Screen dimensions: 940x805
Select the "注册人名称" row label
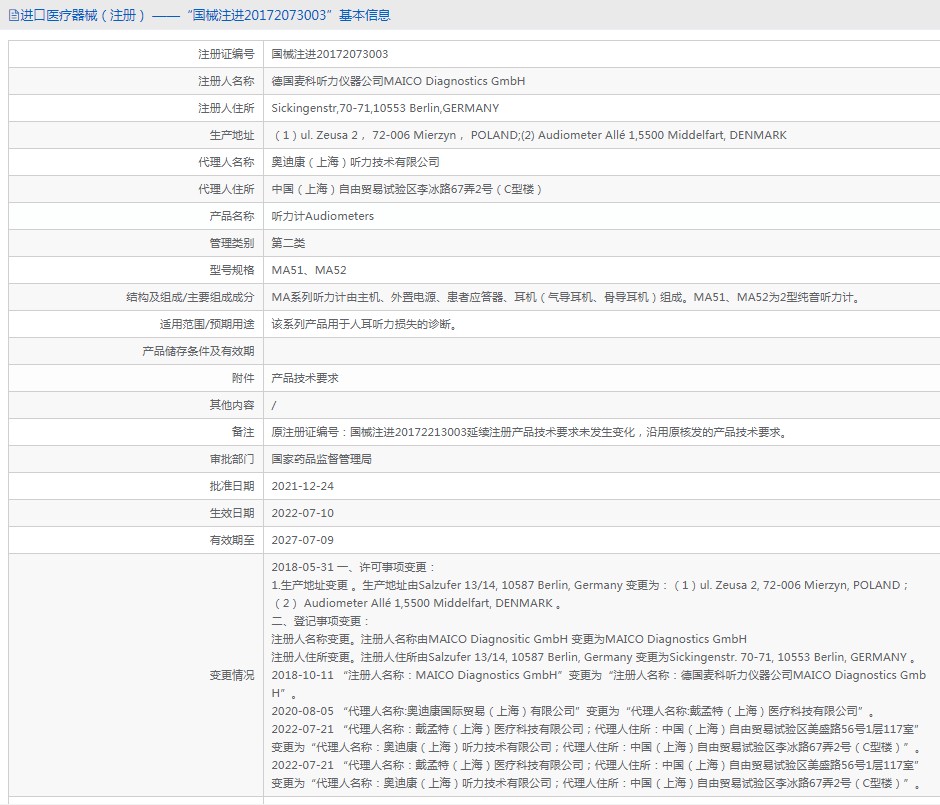[226, 82]
